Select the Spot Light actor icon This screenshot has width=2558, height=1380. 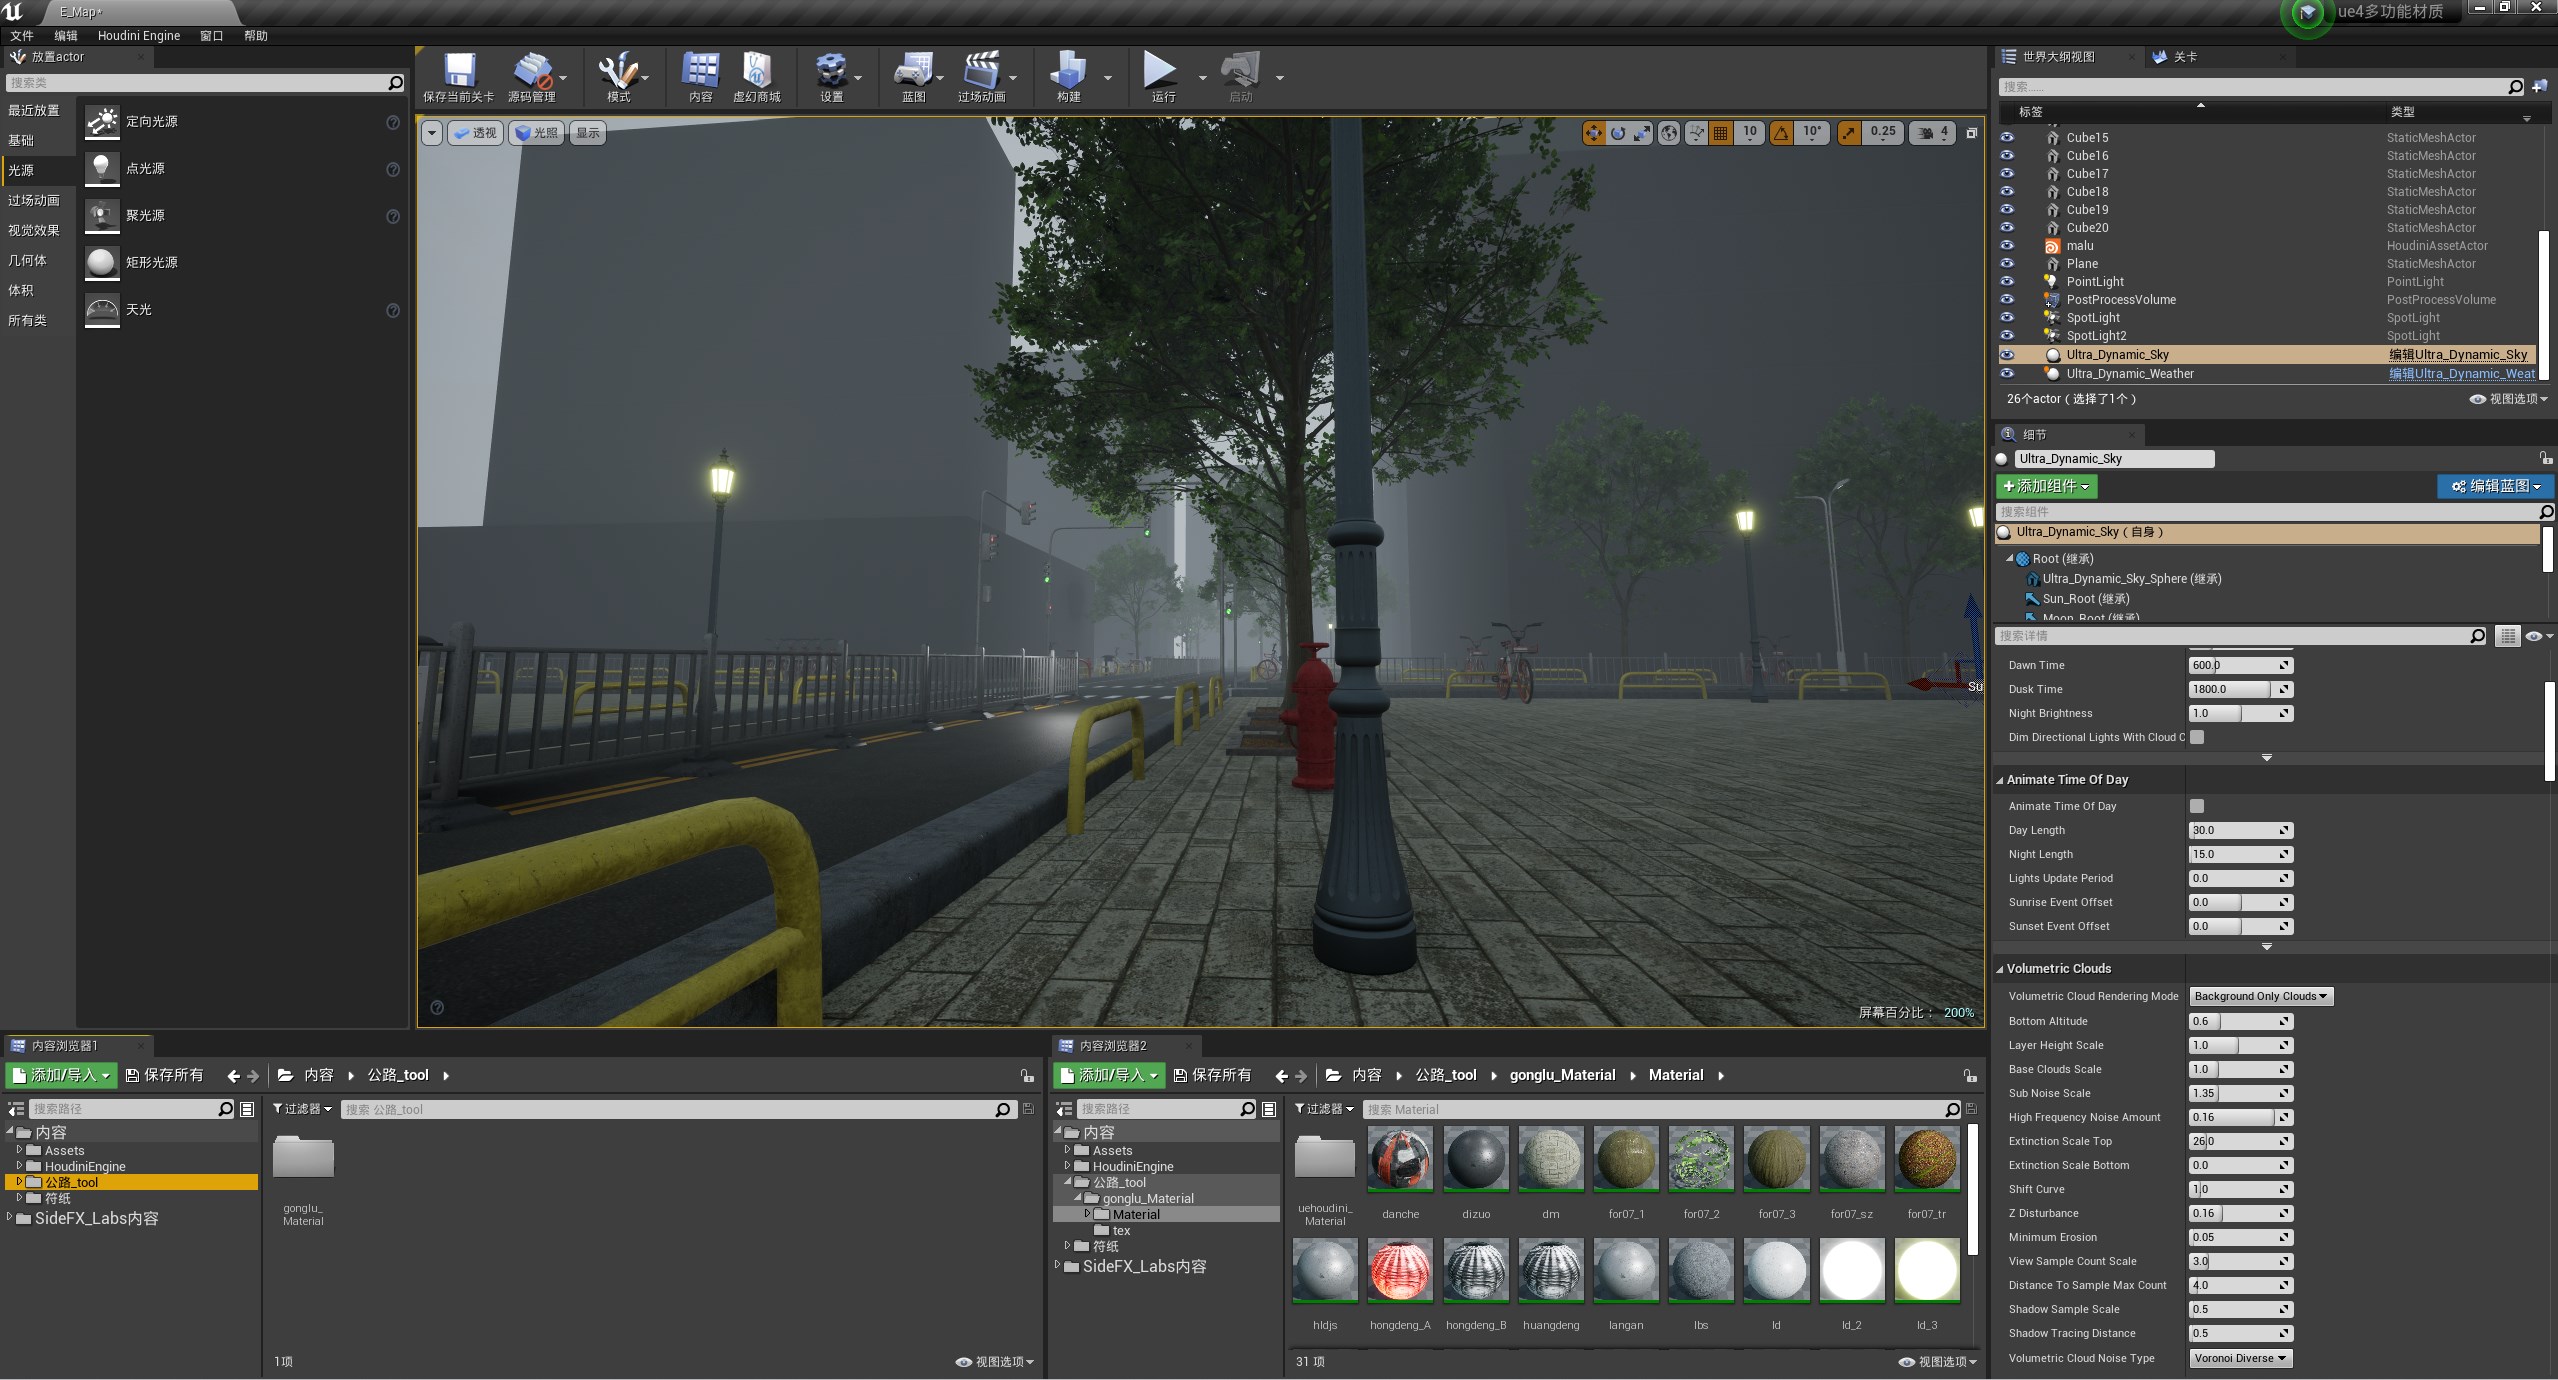pos(102,216)
